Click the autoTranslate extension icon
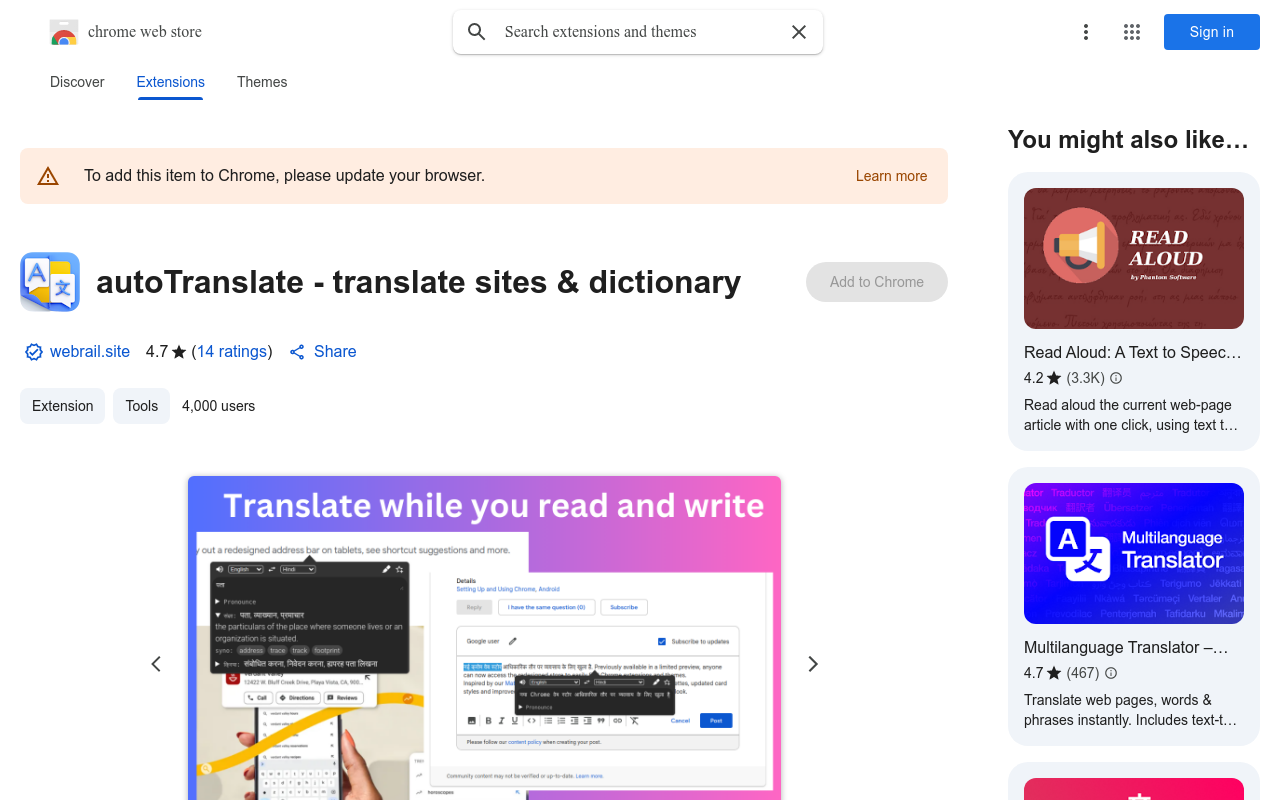This screenshot has height=800, width=1280. point(50,282)
